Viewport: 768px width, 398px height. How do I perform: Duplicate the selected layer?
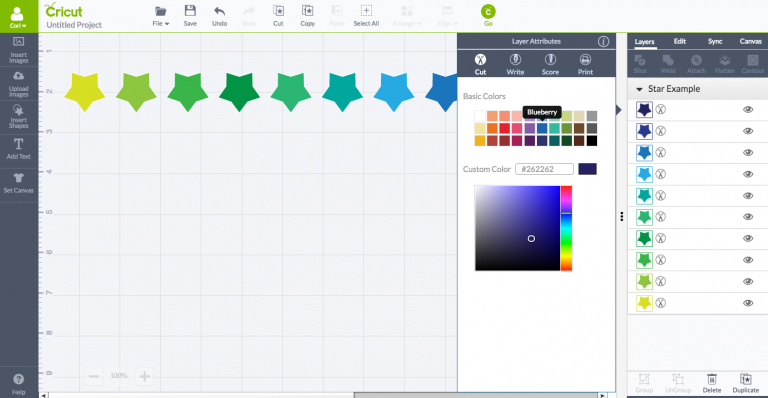click(746, 383)
